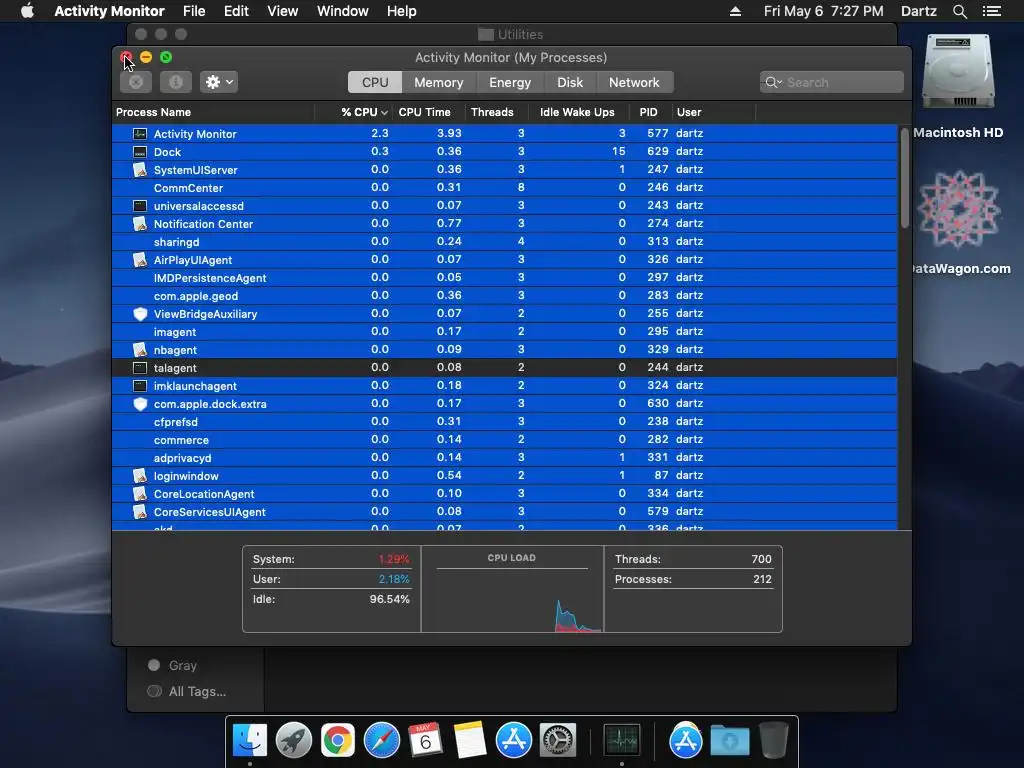The height and width of the screenshot is (768, 1024).
Task: Switch to the Memory tab
Action: (439, 82)
